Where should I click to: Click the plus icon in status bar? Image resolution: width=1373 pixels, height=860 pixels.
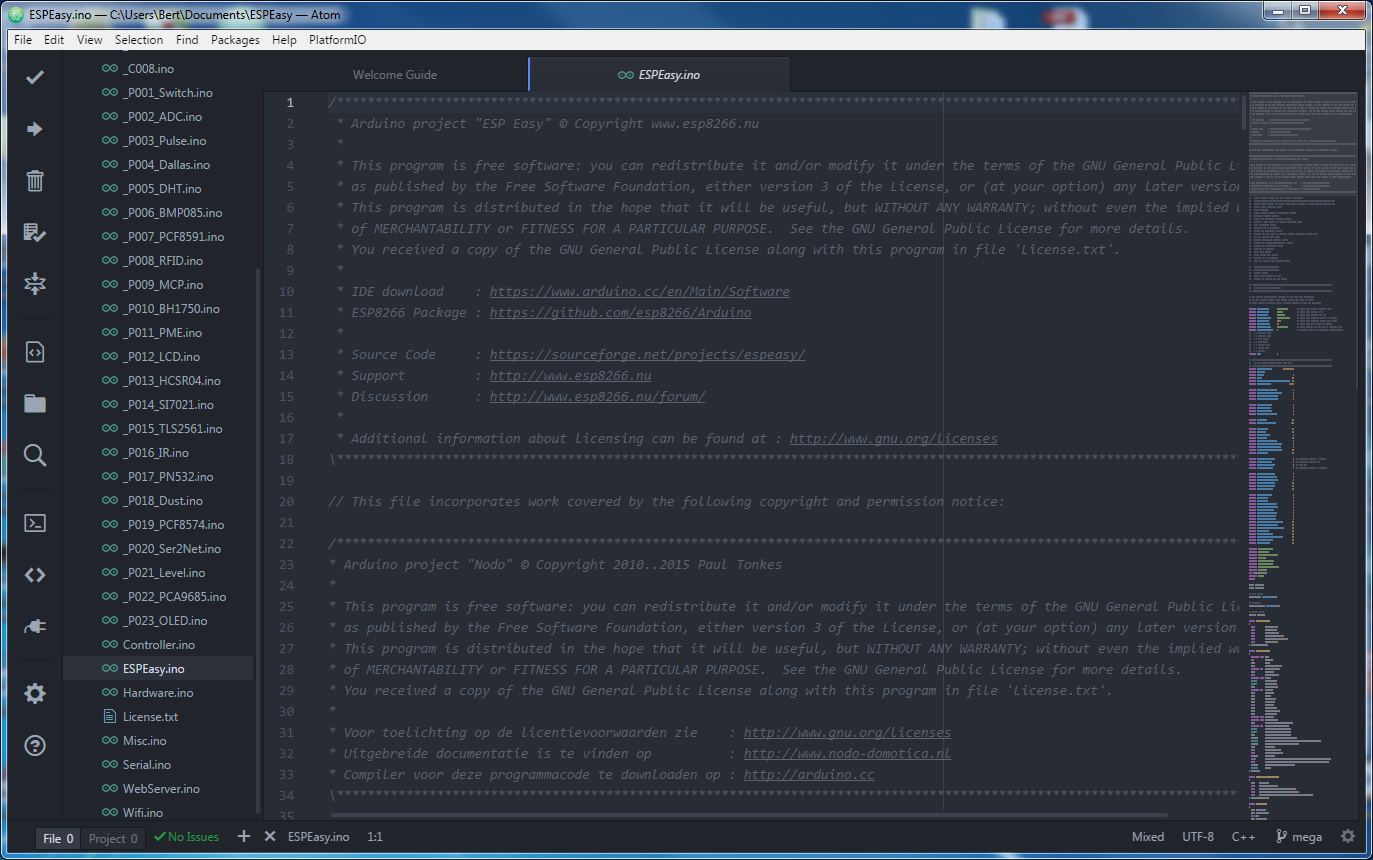[x=244, y=836]
